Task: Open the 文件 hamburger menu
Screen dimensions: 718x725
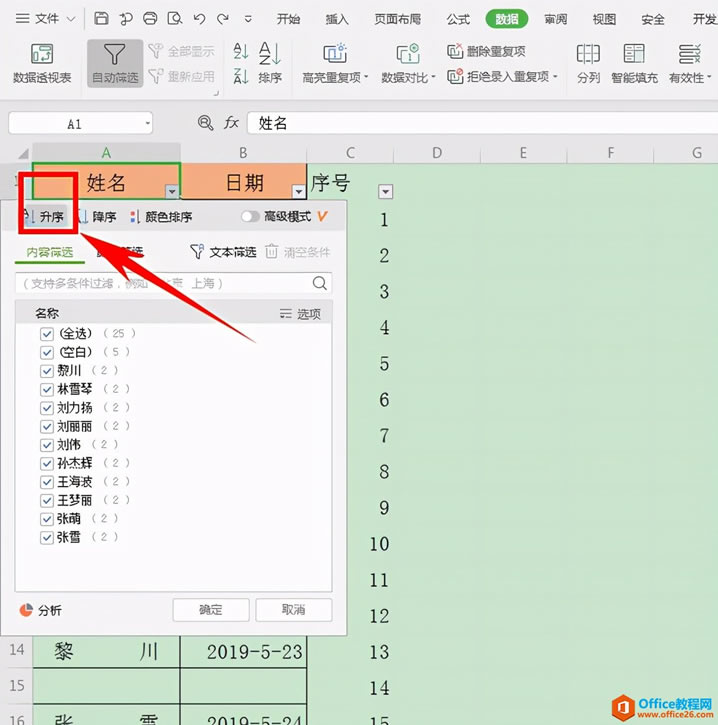Action: pos(23,18)
